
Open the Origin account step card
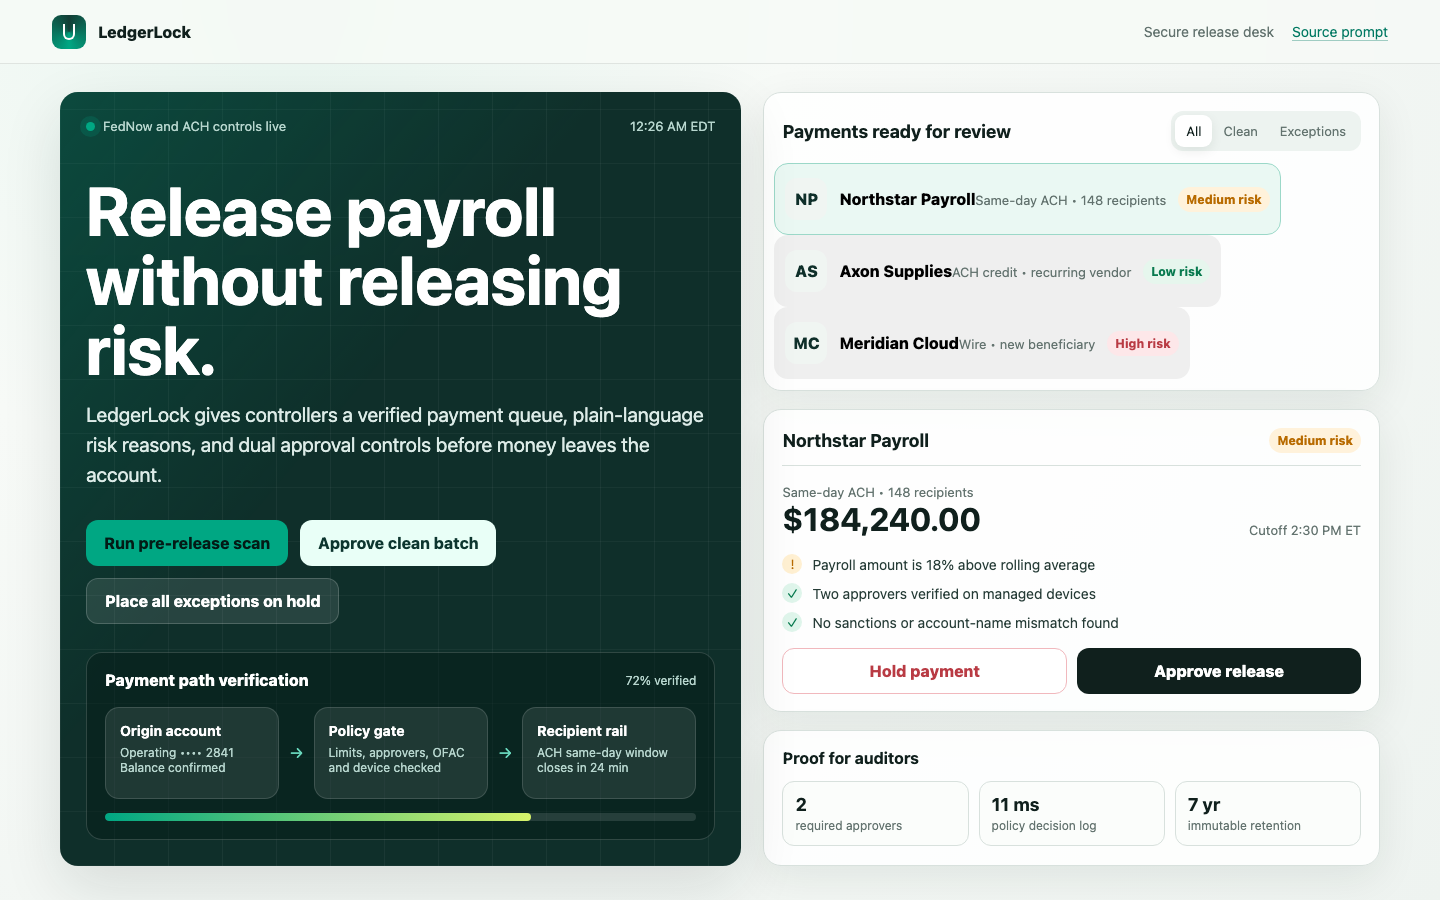192,753
